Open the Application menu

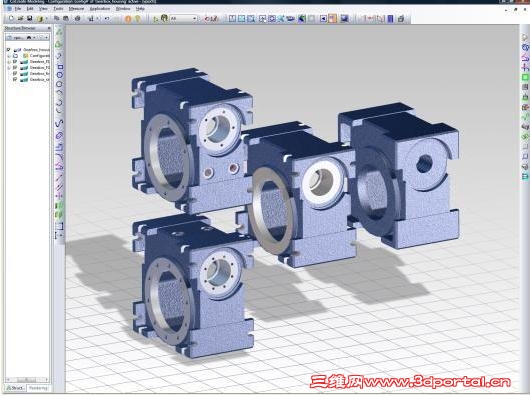[100, 8]
